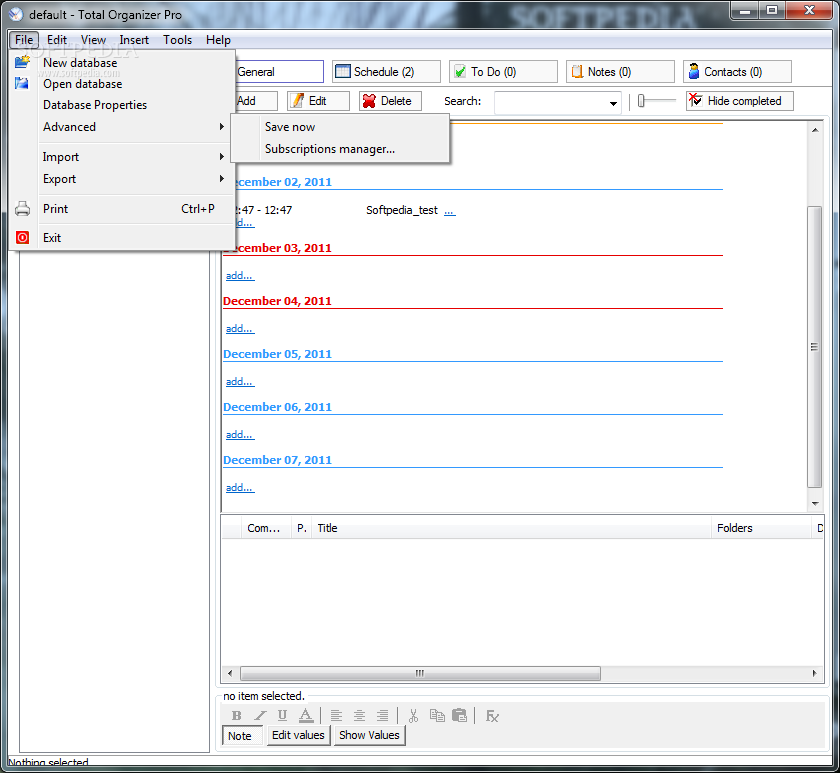840x773 pixels.
Task: Click the File menu
Action: pos(24,40)
